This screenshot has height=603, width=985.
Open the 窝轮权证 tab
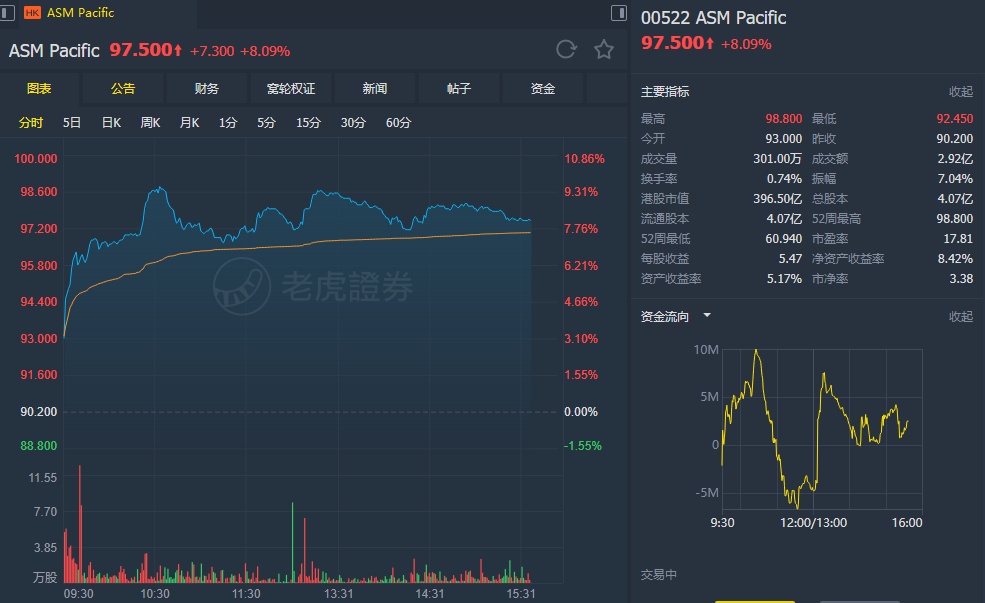click(291, 89)
